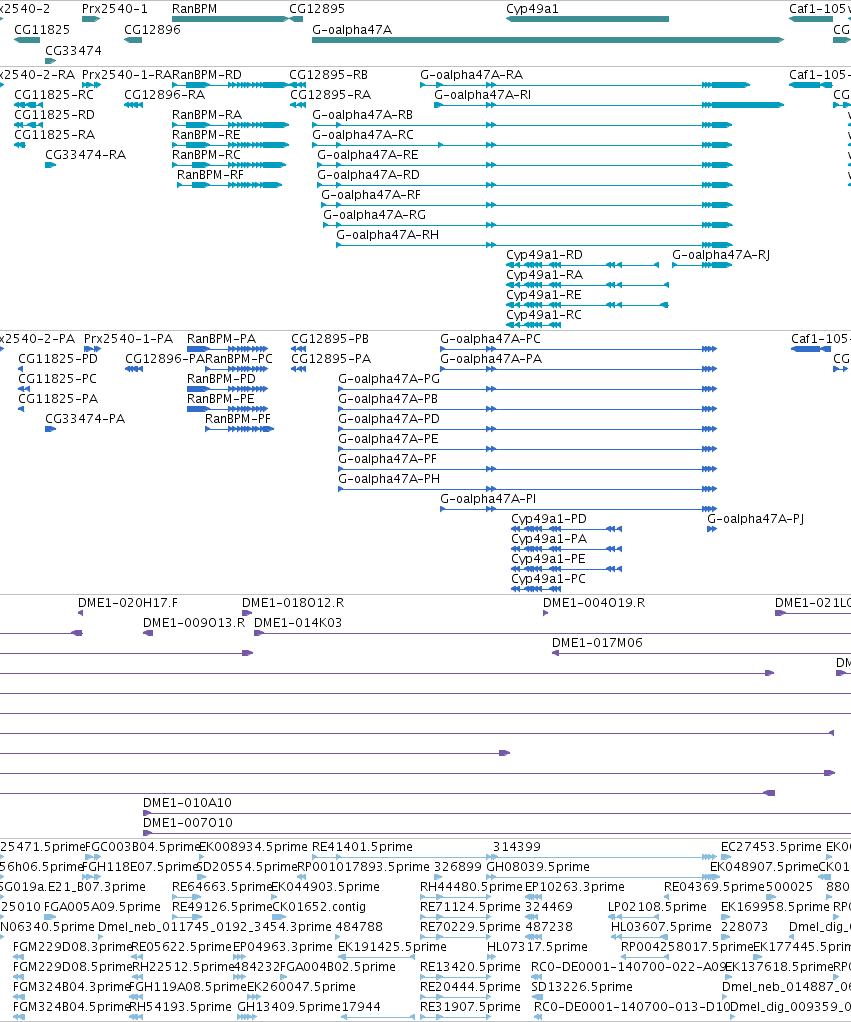Select the RanBPM-RF transcript label

click(210, 175)
